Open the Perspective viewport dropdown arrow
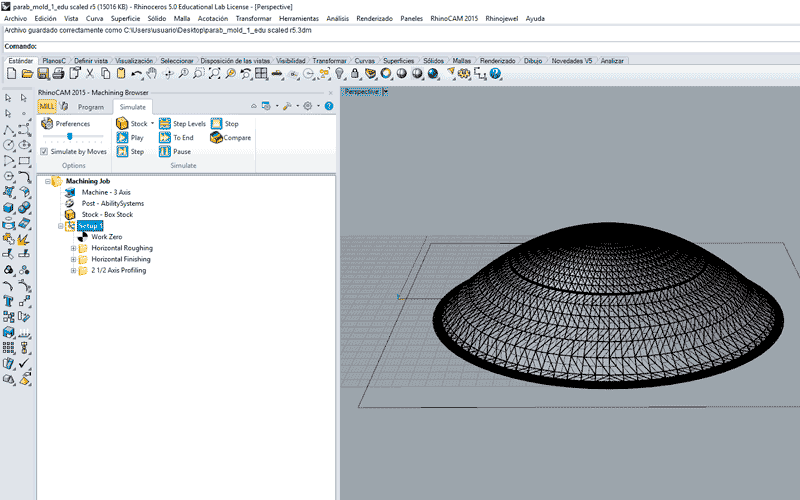Viewport: 800px width, 500px height. click(x=386, y=92)
